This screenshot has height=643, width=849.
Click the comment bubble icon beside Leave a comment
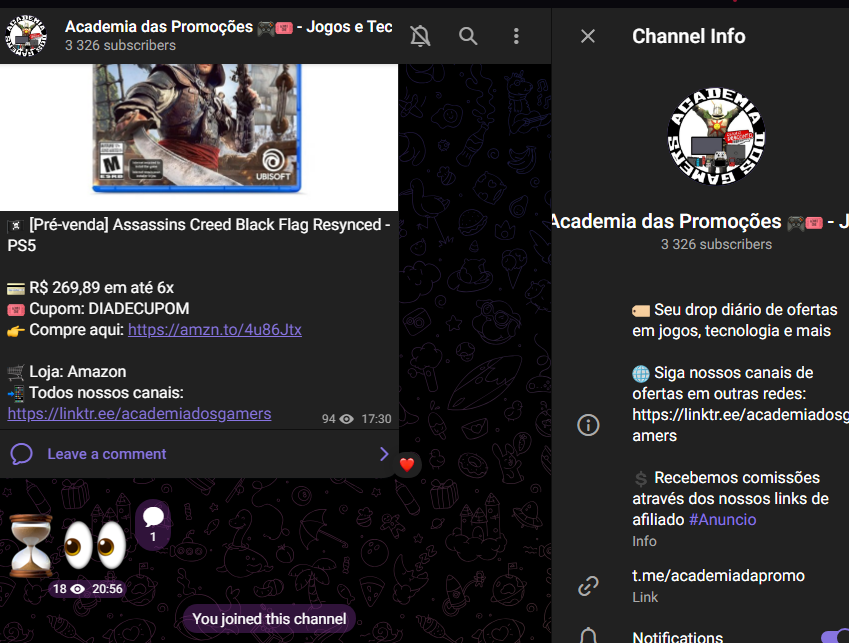click(x=22, y=454)
